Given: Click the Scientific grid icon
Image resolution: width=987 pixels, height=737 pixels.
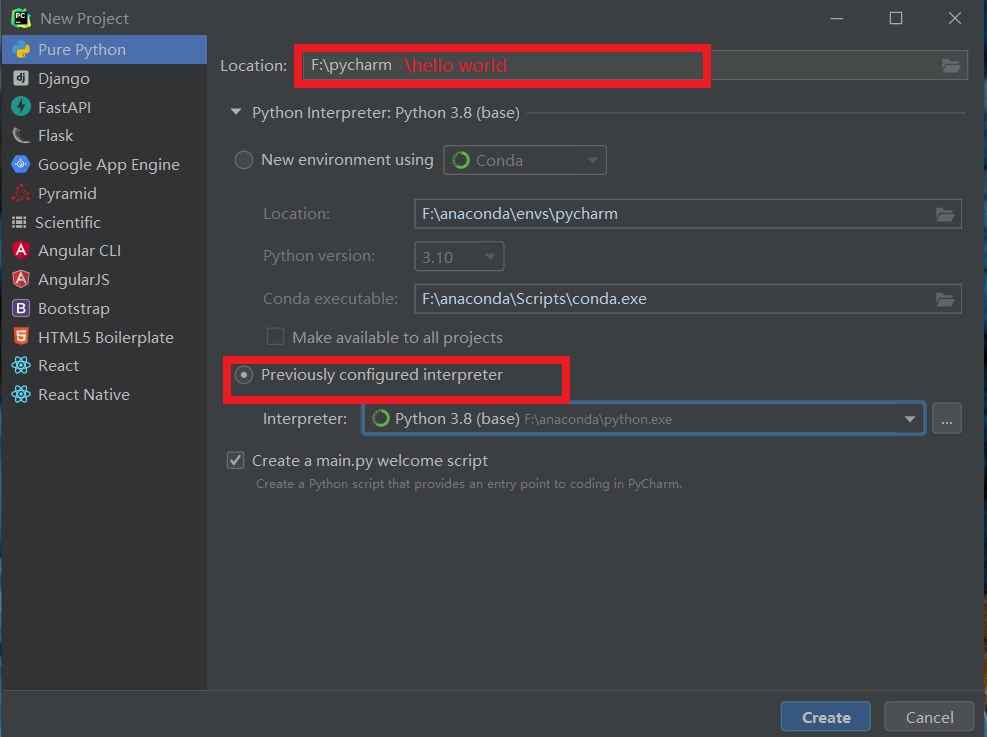Looking at the screenshot, I should tap(20, 222).
